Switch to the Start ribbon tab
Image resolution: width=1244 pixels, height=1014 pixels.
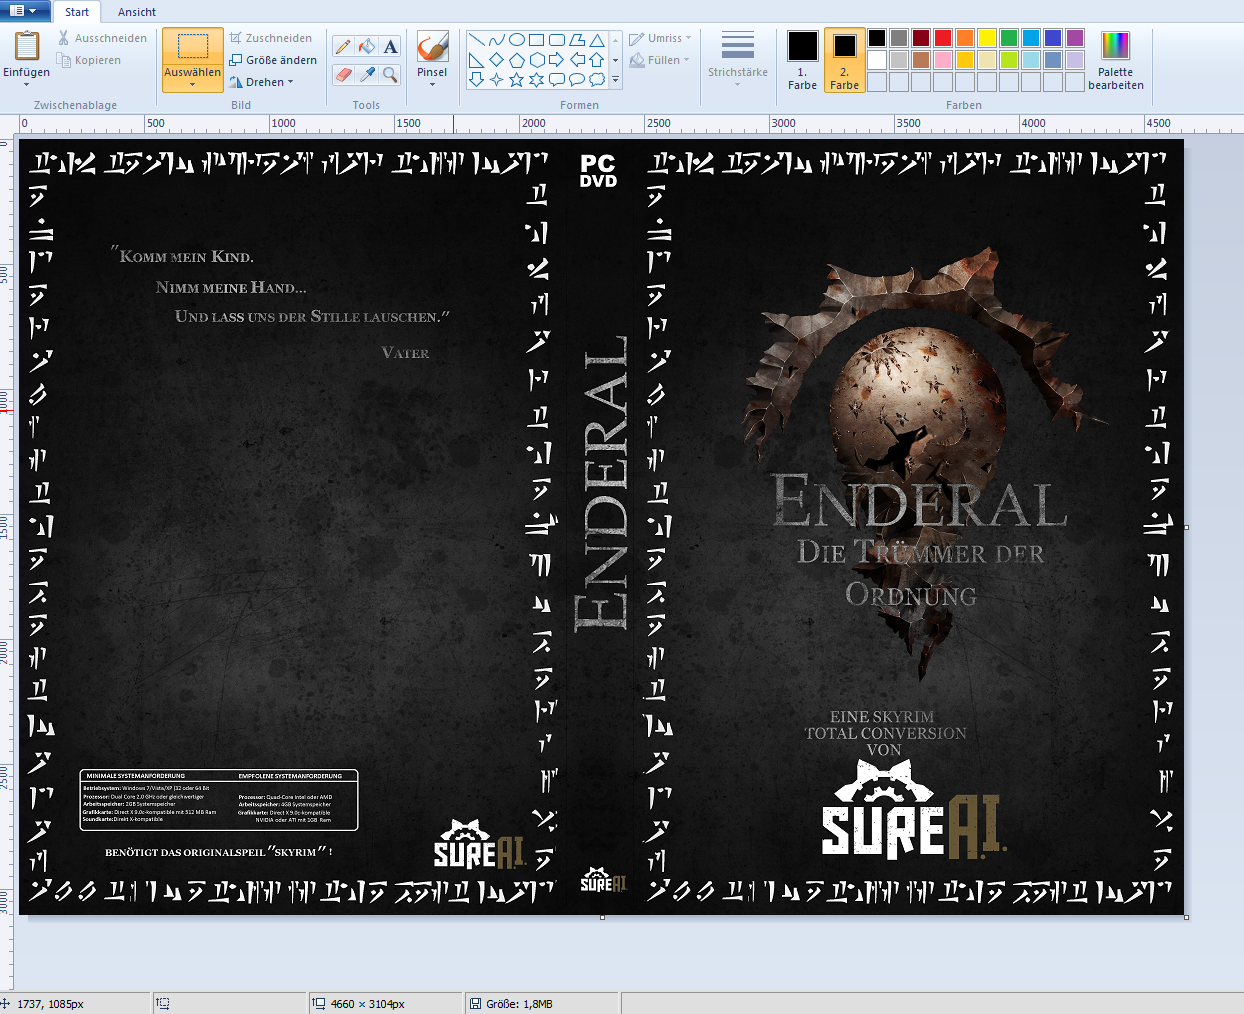tap(77, 12)
